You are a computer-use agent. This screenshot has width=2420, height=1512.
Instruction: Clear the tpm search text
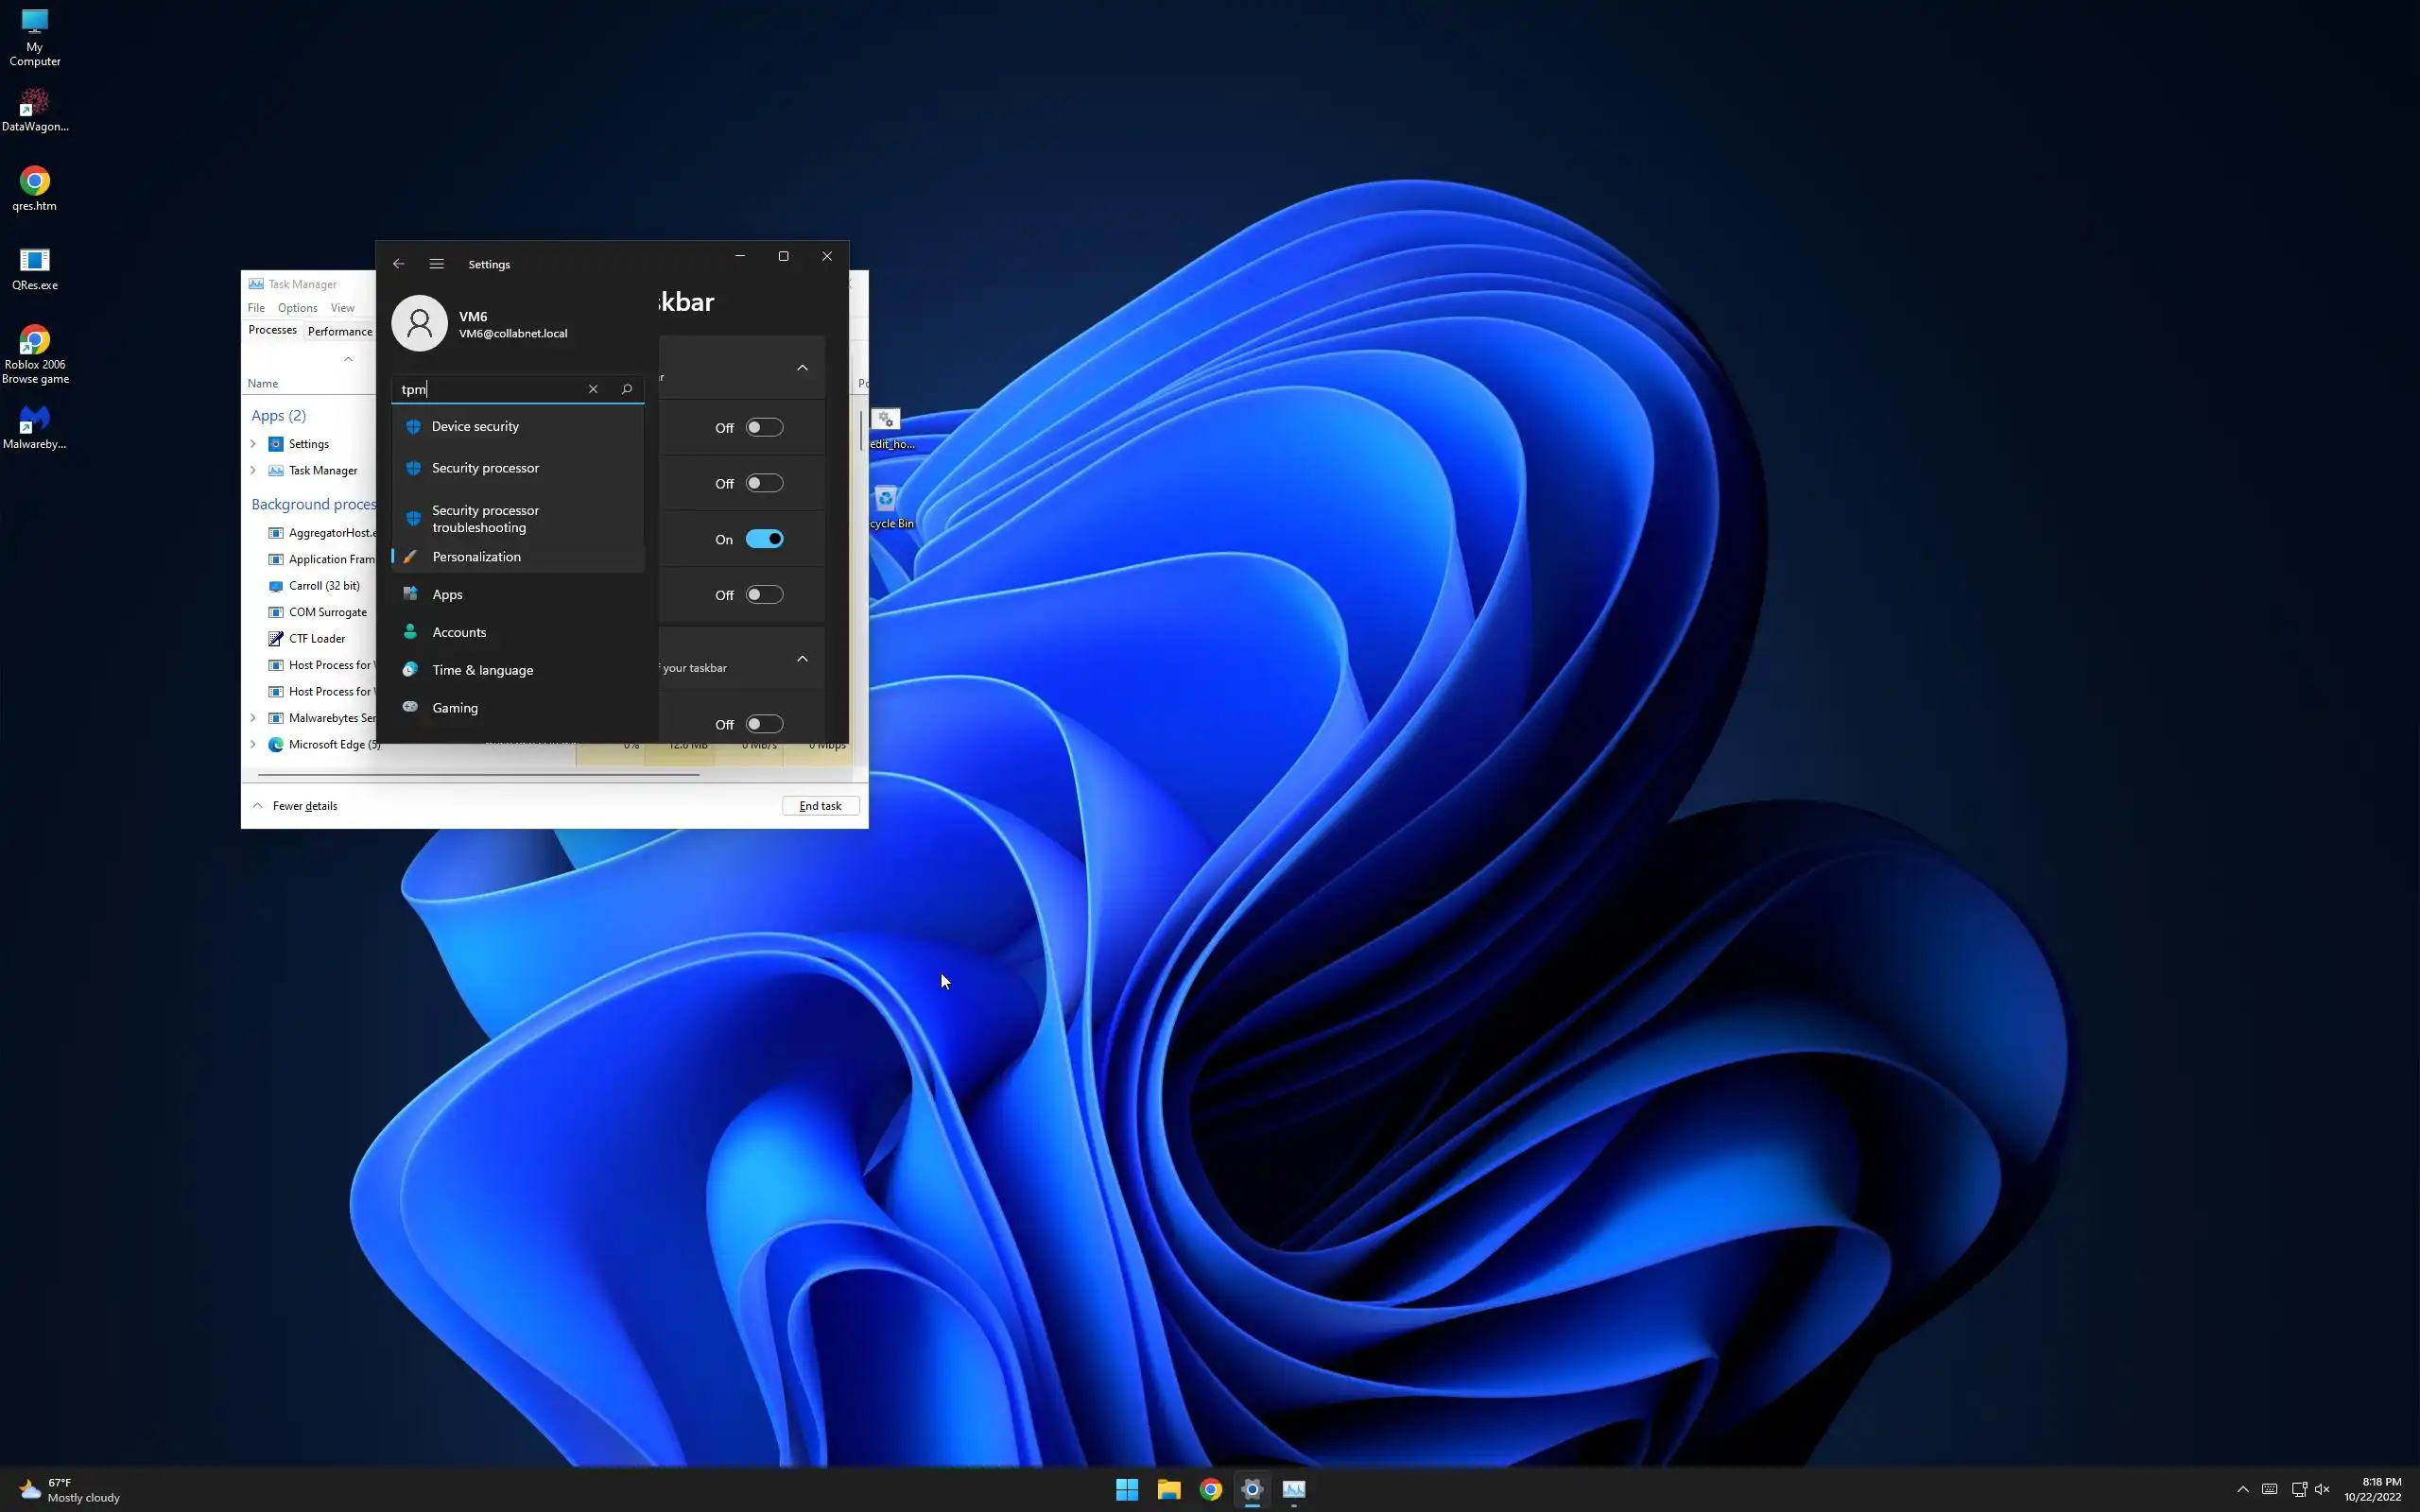click(x=593, y=389)
